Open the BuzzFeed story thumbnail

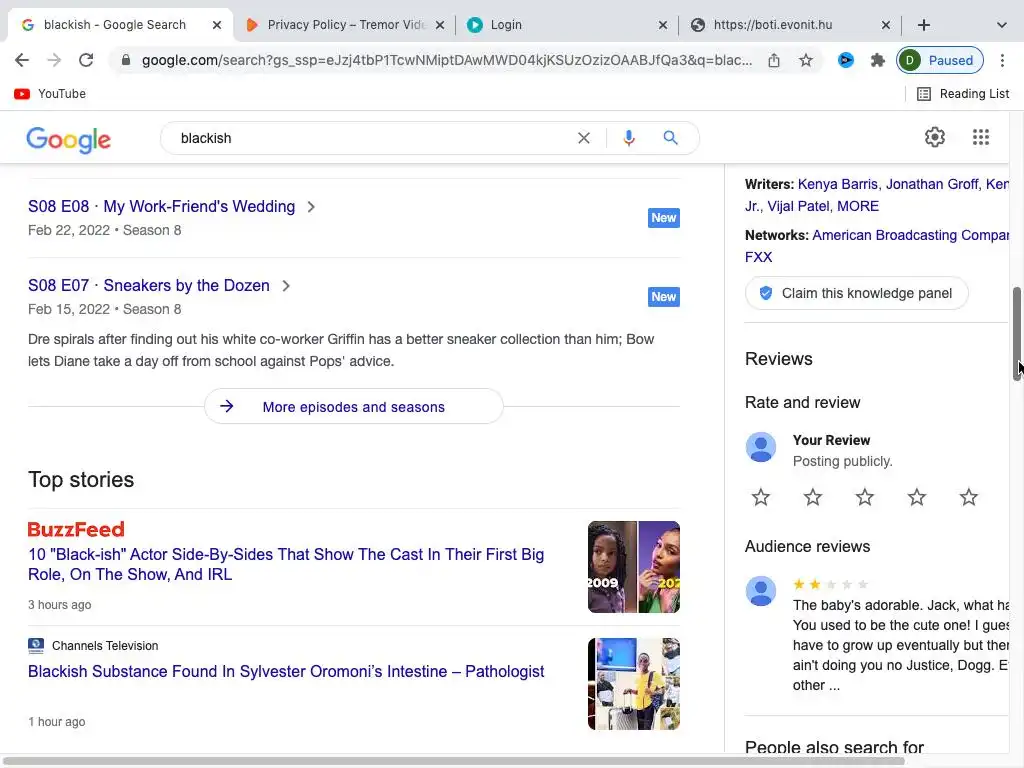coord(633,567)
